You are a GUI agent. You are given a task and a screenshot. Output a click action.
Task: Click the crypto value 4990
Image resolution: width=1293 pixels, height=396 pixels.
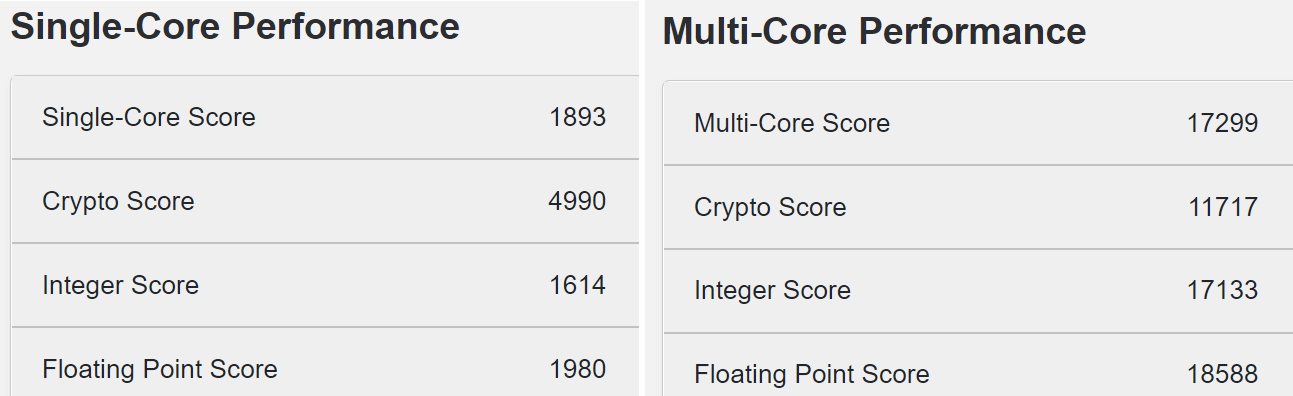(578, 201)
